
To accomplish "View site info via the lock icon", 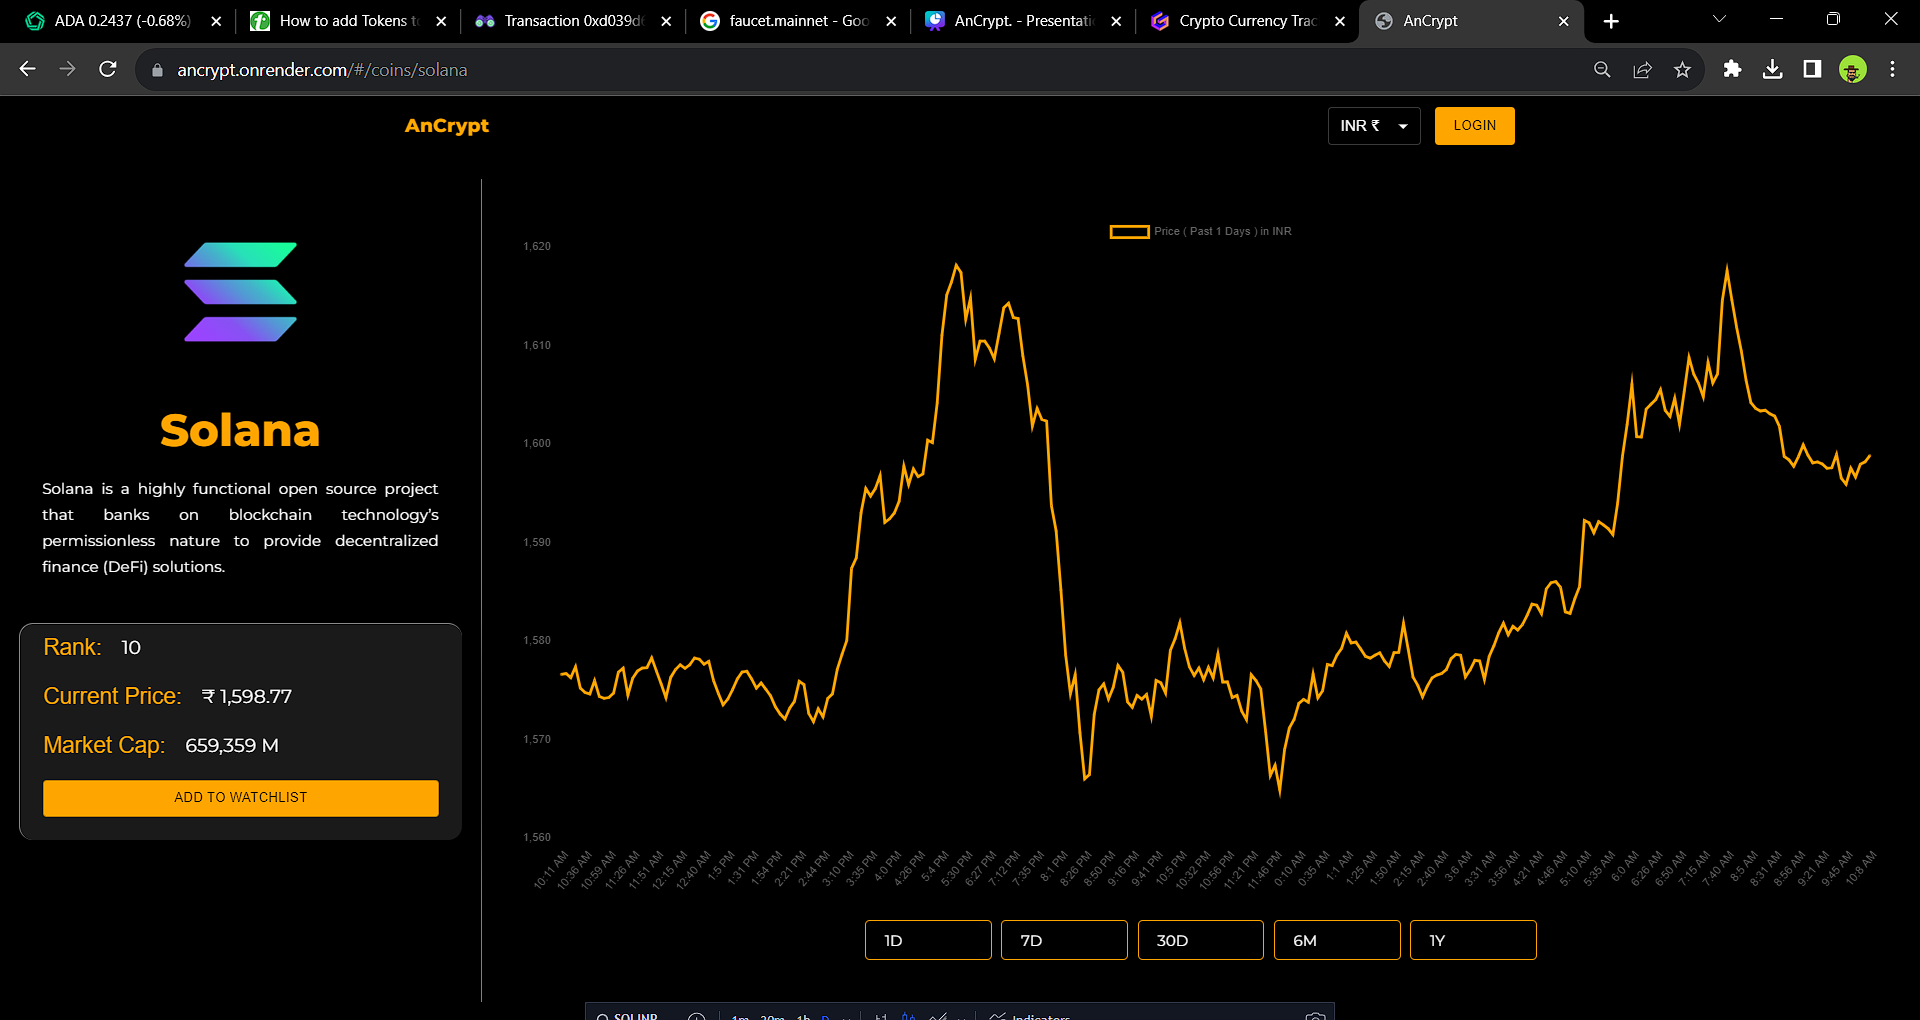I will [156, 70].
